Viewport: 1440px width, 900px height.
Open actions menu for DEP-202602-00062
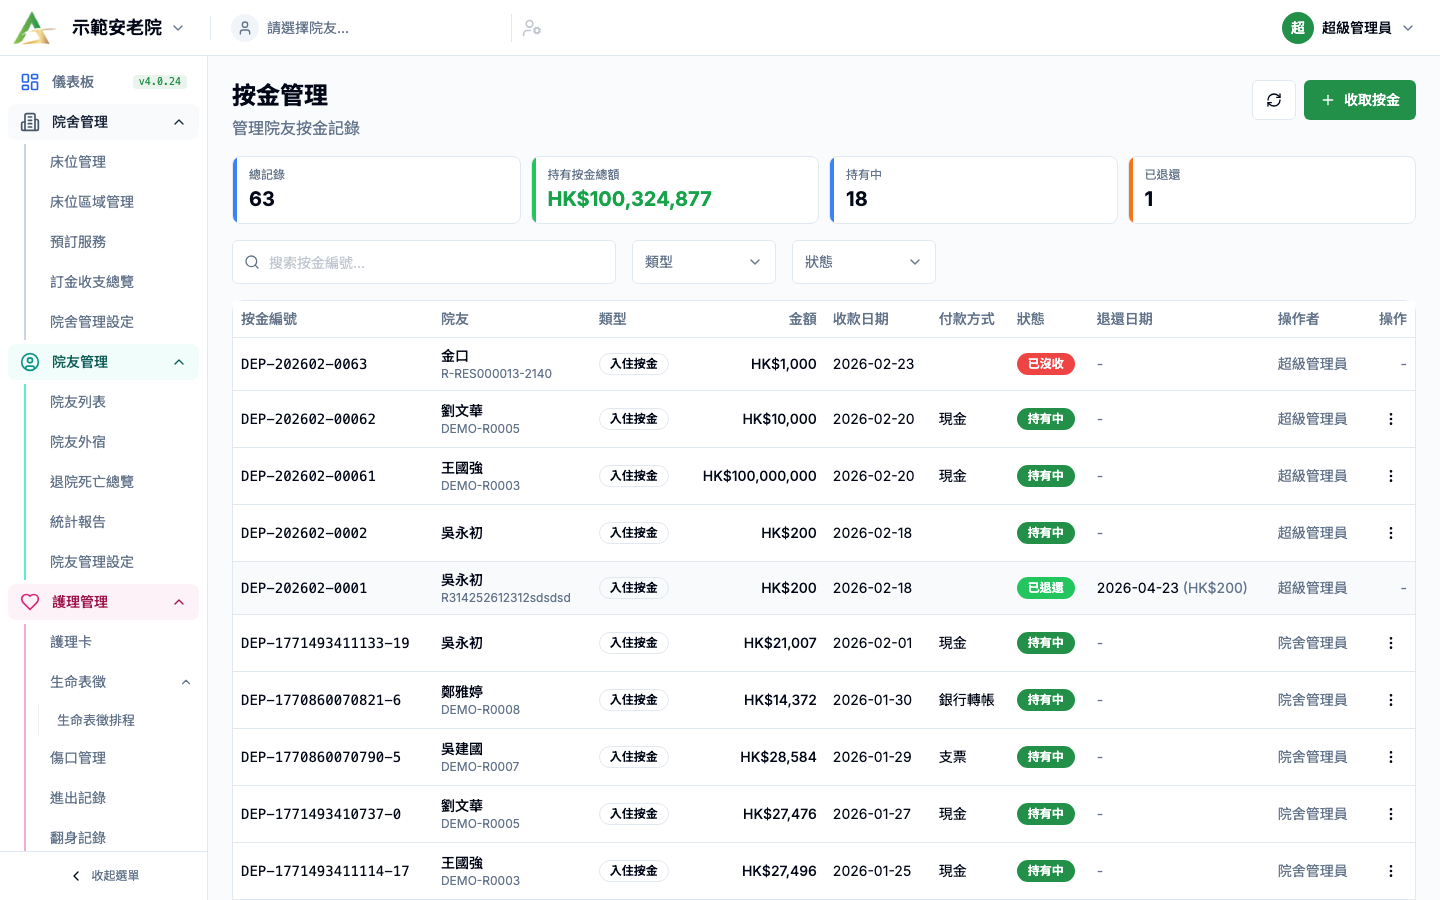pyautogui.click(x=1391, y=419)
